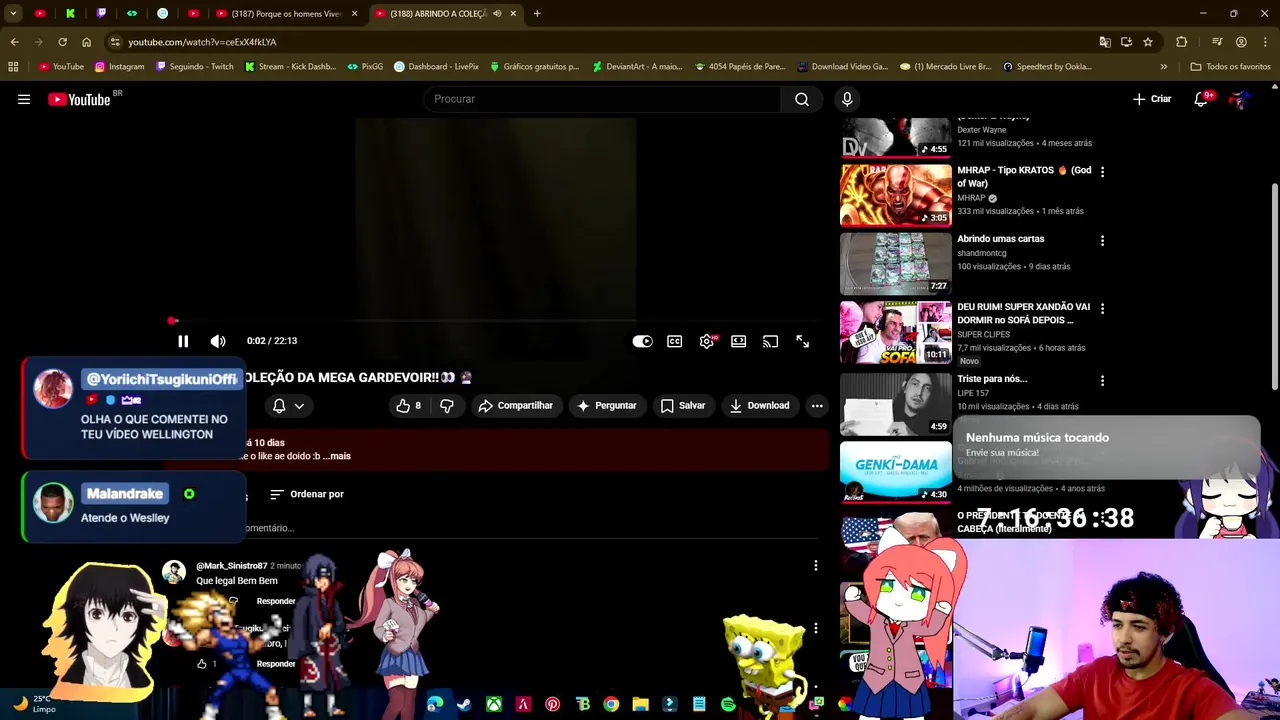Open options for DEU RUIM! SUPER XANDÃO video
The image size is (1280, 720).
tap(1102, 309)
